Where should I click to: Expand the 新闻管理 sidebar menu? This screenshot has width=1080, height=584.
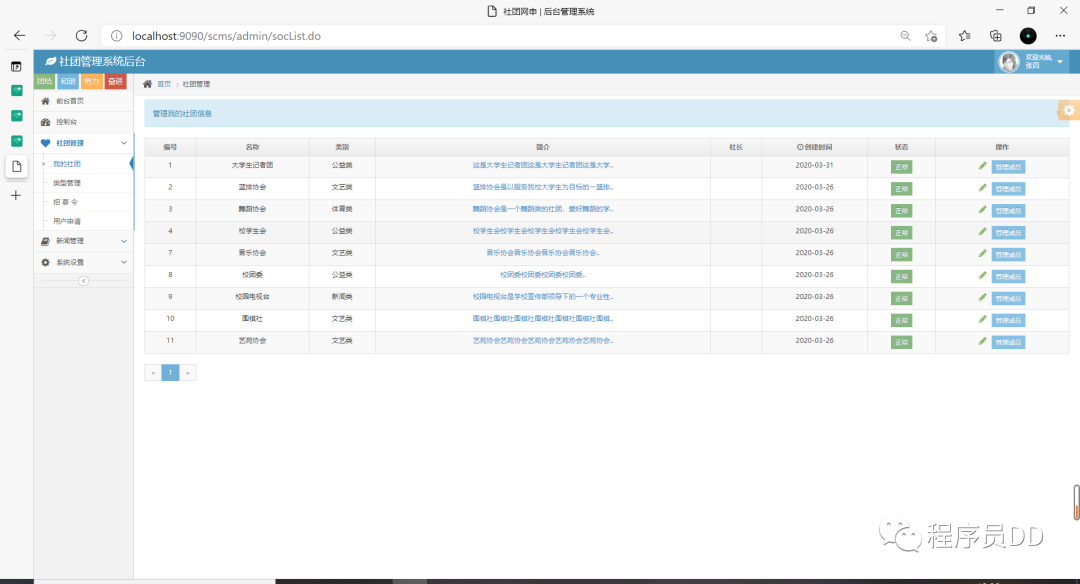pos(83,241)
